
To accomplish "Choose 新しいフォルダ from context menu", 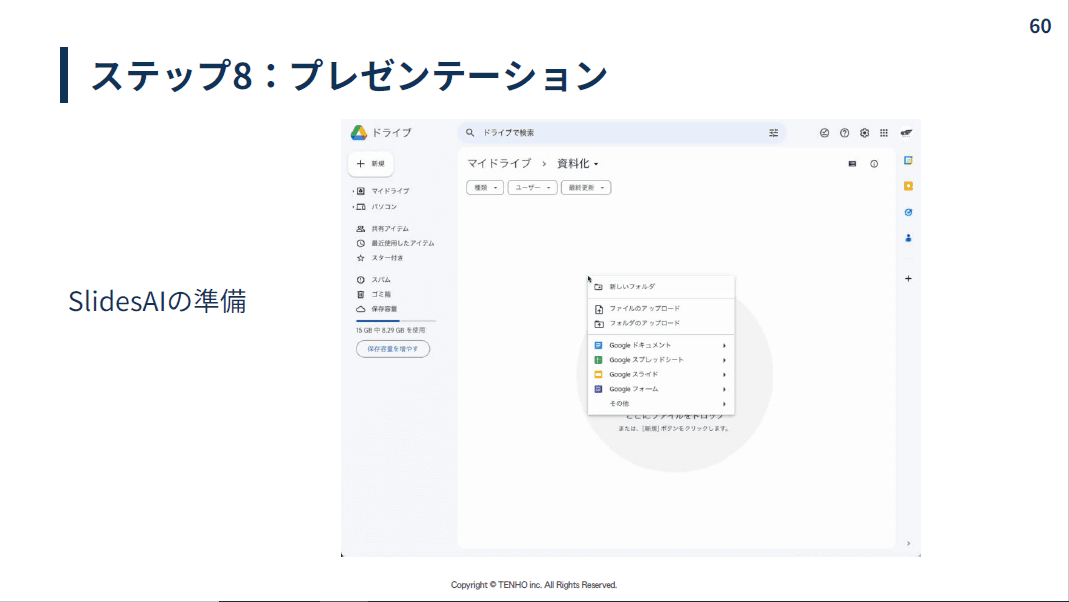I will tap(661, 287).
